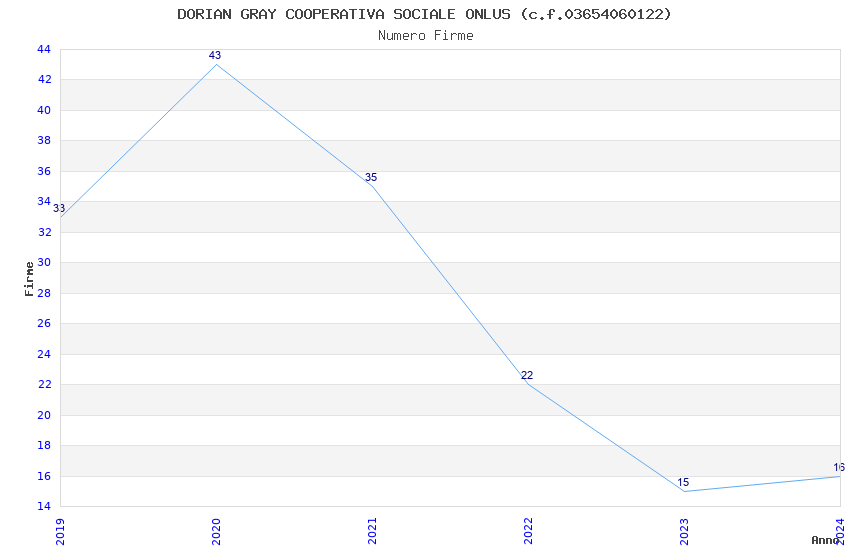Click the data label 43 at 2020
The height and width of the screenshot is (550, 850).
215,55
